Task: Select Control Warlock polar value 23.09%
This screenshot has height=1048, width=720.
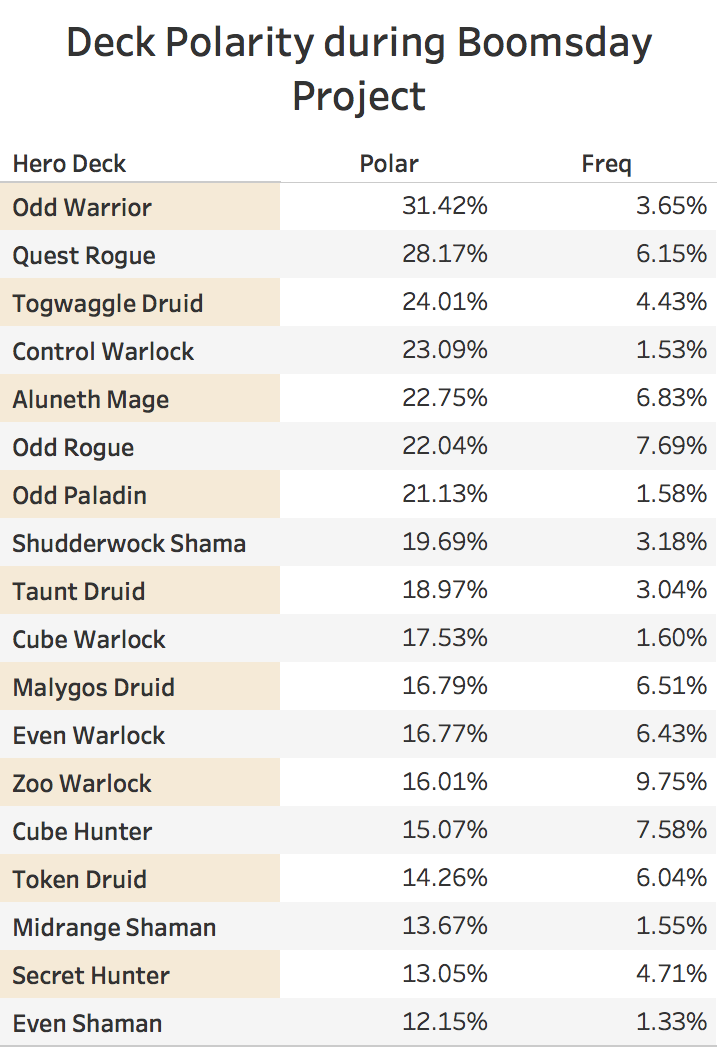Action: tap(445, 350)
